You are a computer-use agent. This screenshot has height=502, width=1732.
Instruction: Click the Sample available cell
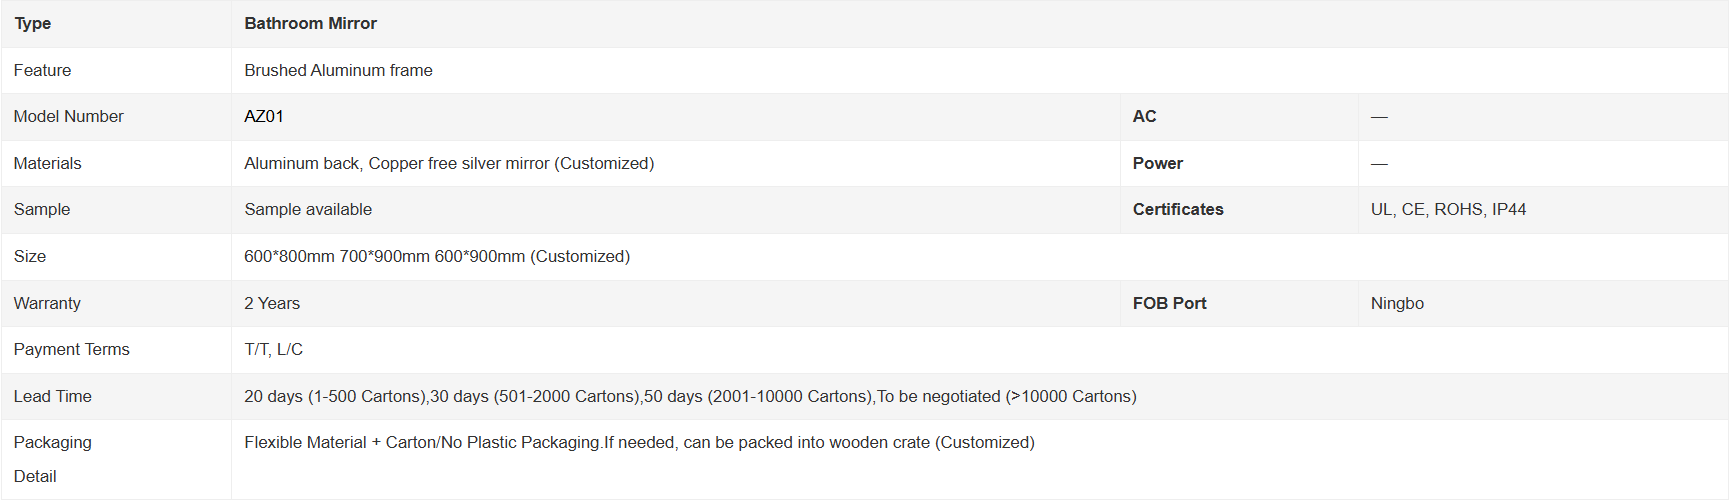(x=676, y=210)
